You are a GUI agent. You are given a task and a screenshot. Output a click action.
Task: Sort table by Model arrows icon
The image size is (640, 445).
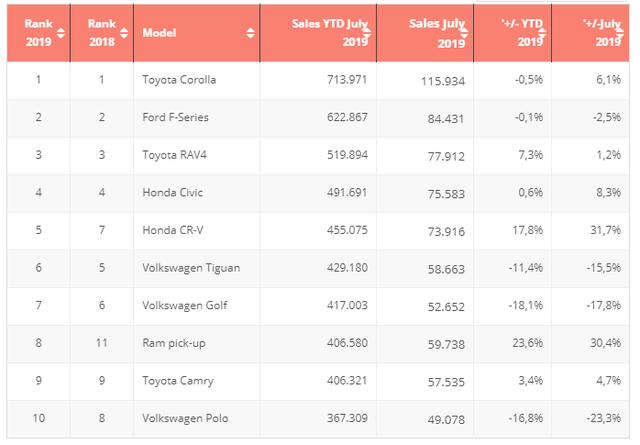pos(251,33)
